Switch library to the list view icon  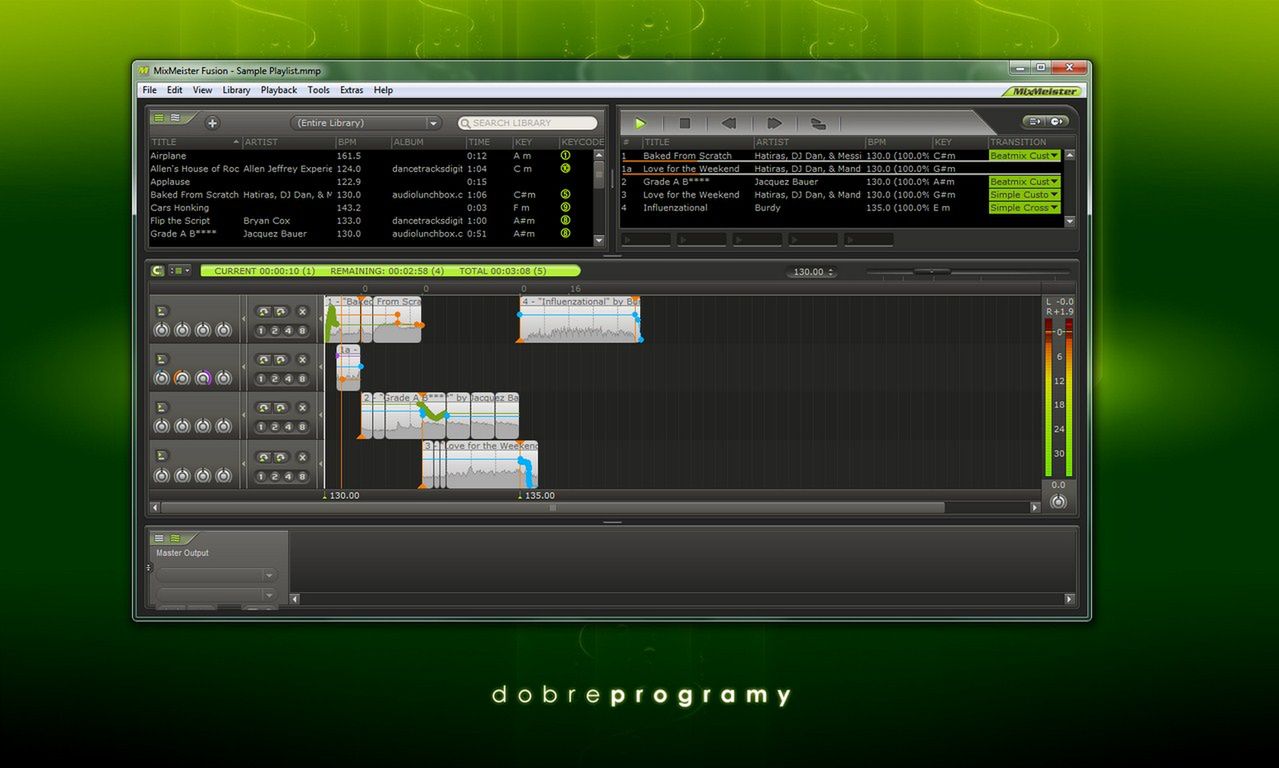(158, 118)
